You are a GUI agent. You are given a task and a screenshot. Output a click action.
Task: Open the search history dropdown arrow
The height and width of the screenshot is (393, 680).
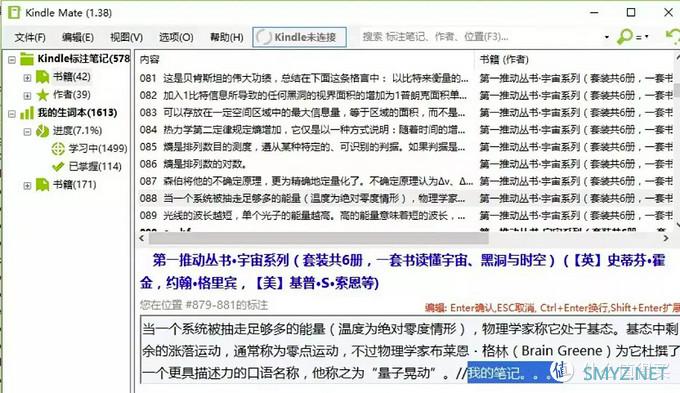click(607, 37)
